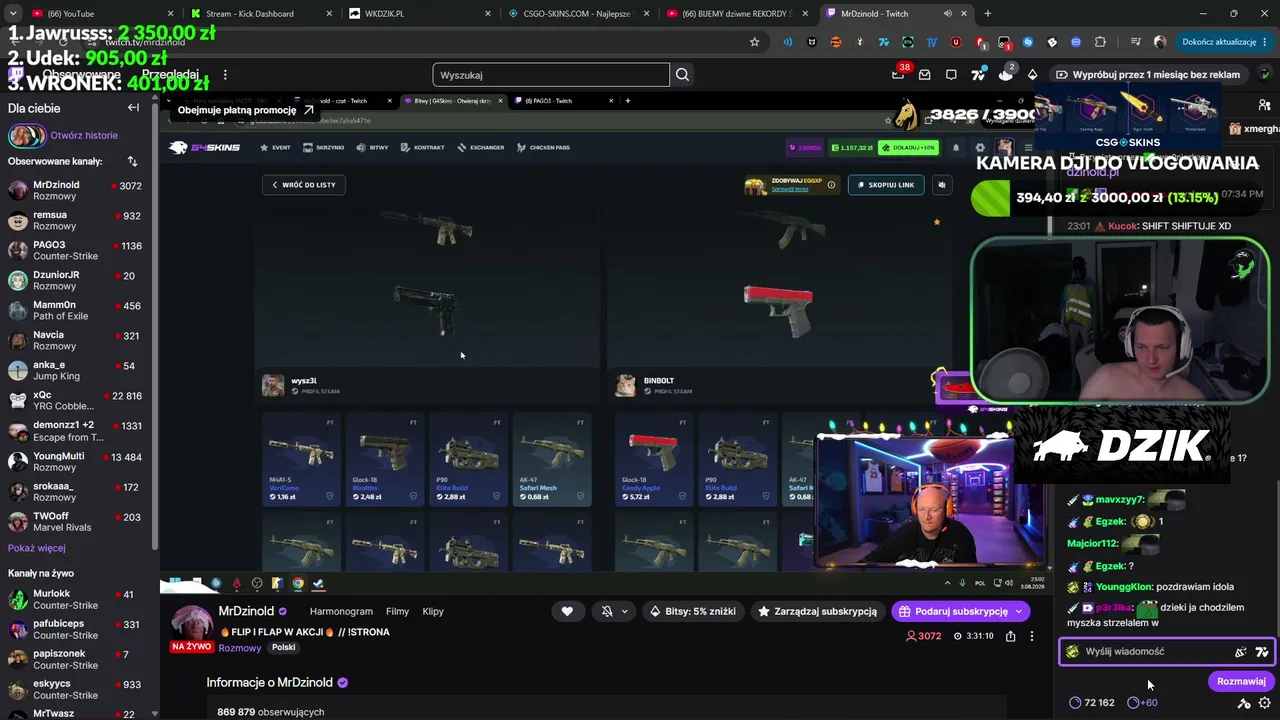The height and width of the screenshot is (720, 1280).
Task: Open the Klipy channel tab
Action: pos(433,611)
